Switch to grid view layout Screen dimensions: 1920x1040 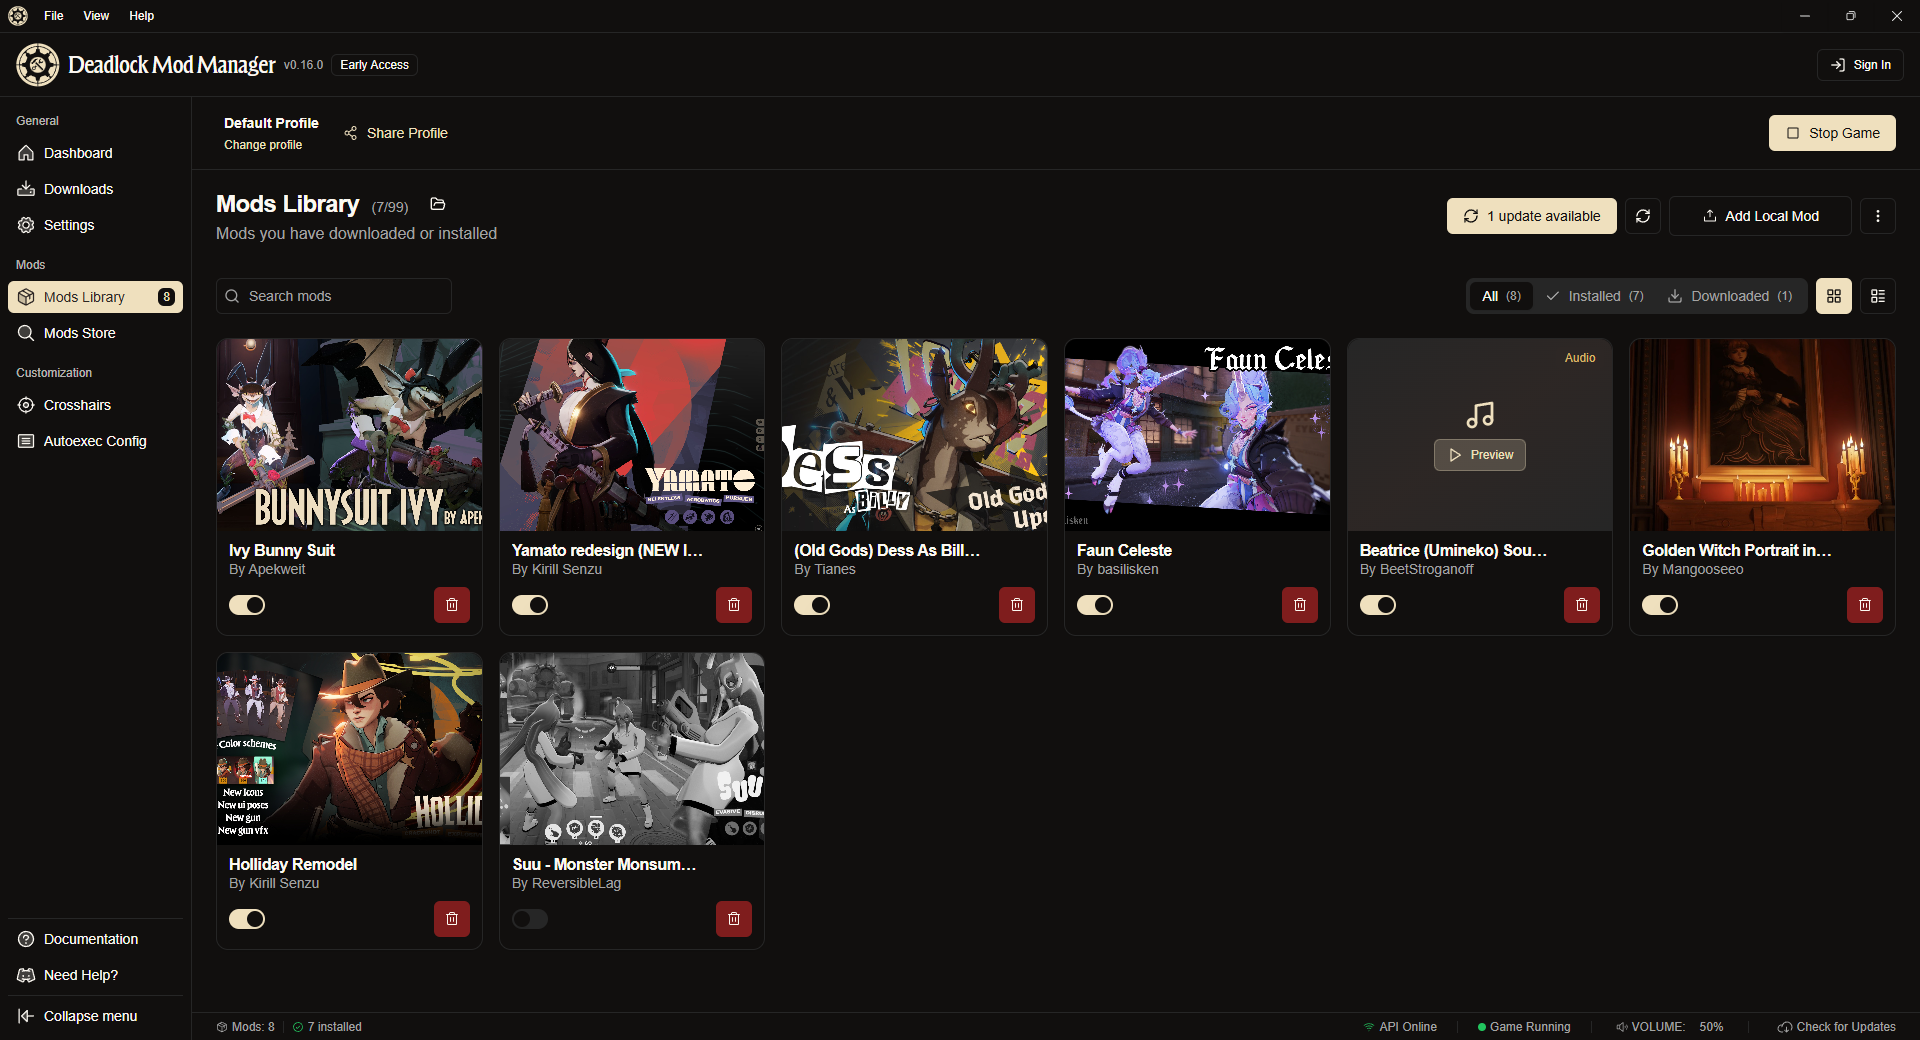(x=1834, y=296)
